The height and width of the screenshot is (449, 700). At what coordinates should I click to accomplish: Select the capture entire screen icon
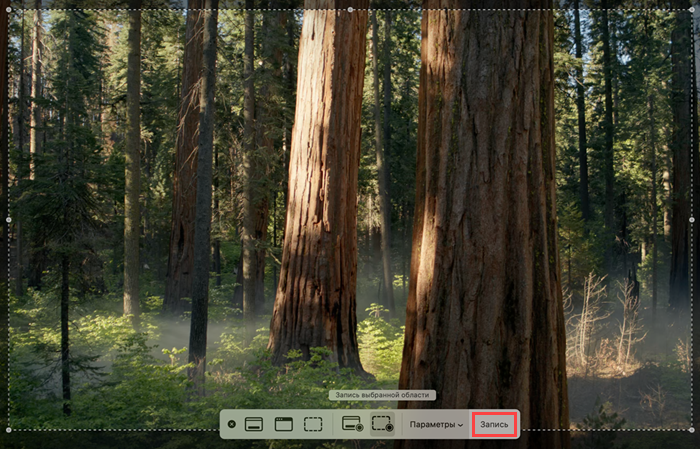pos(254,424)
